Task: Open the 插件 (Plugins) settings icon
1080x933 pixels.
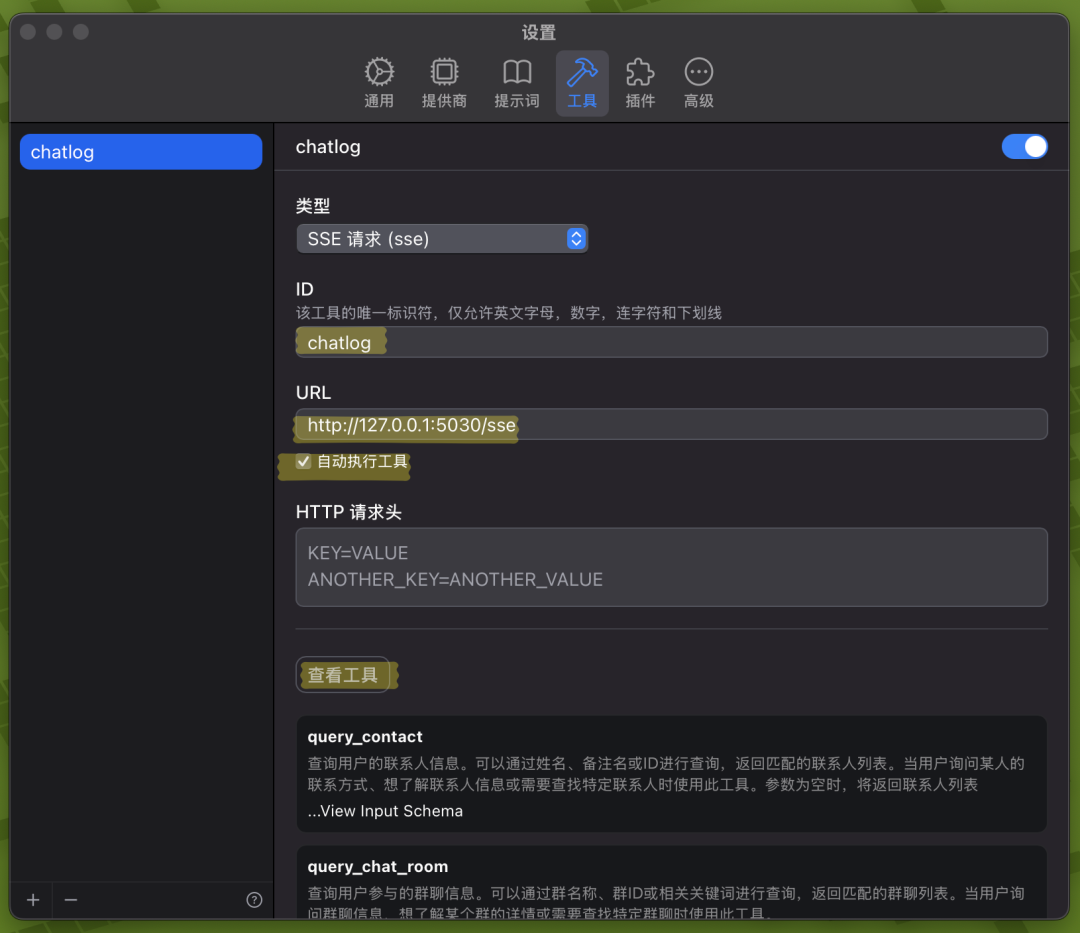Action: [639, 82]
